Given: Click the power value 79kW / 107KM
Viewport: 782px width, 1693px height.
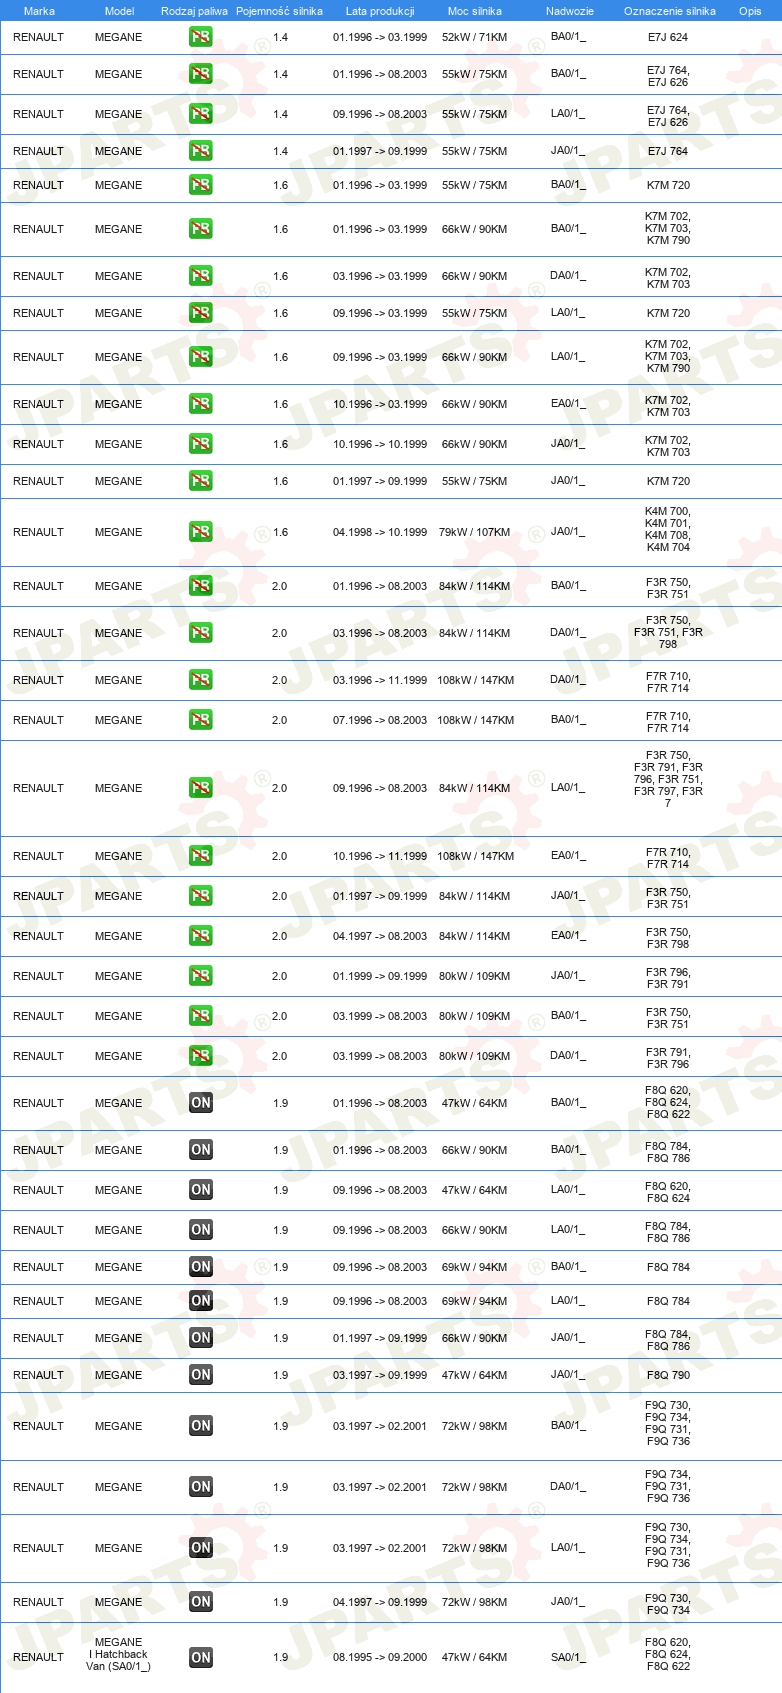Looking at the screenshot, I should 474,532.
